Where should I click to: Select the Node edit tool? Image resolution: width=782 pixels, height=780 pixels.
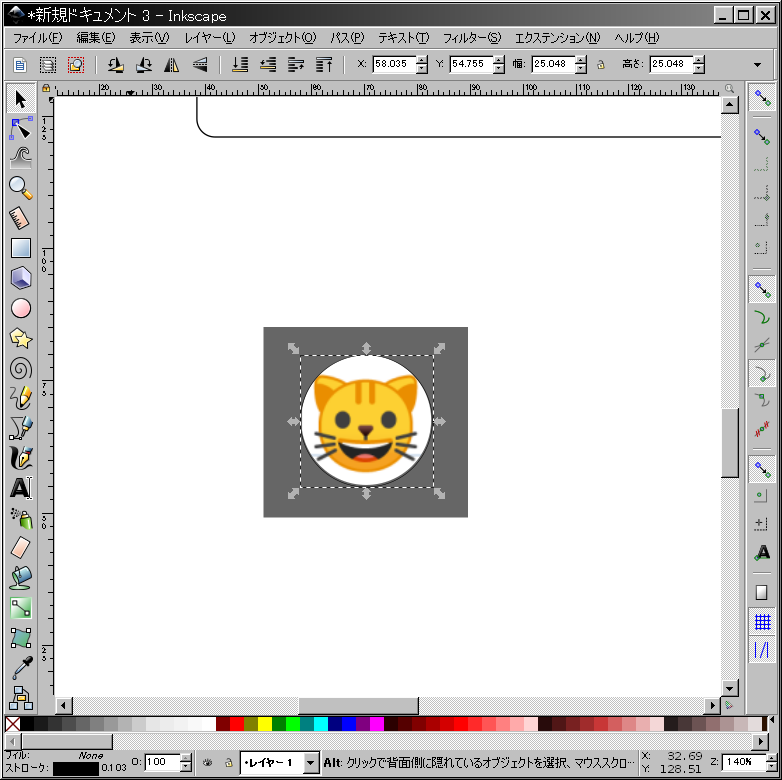(x=20, y=129)
